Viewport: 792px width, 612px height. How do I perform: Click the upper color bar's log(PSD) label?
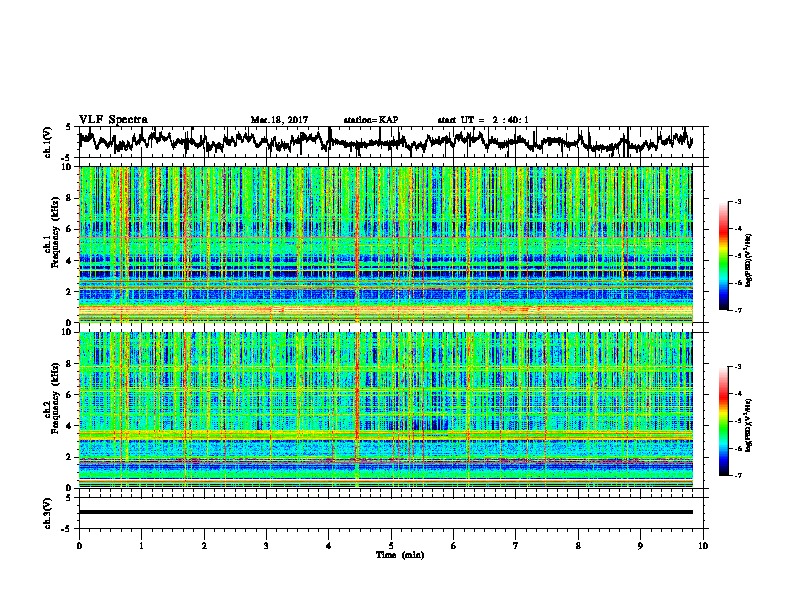coord(749,261)
